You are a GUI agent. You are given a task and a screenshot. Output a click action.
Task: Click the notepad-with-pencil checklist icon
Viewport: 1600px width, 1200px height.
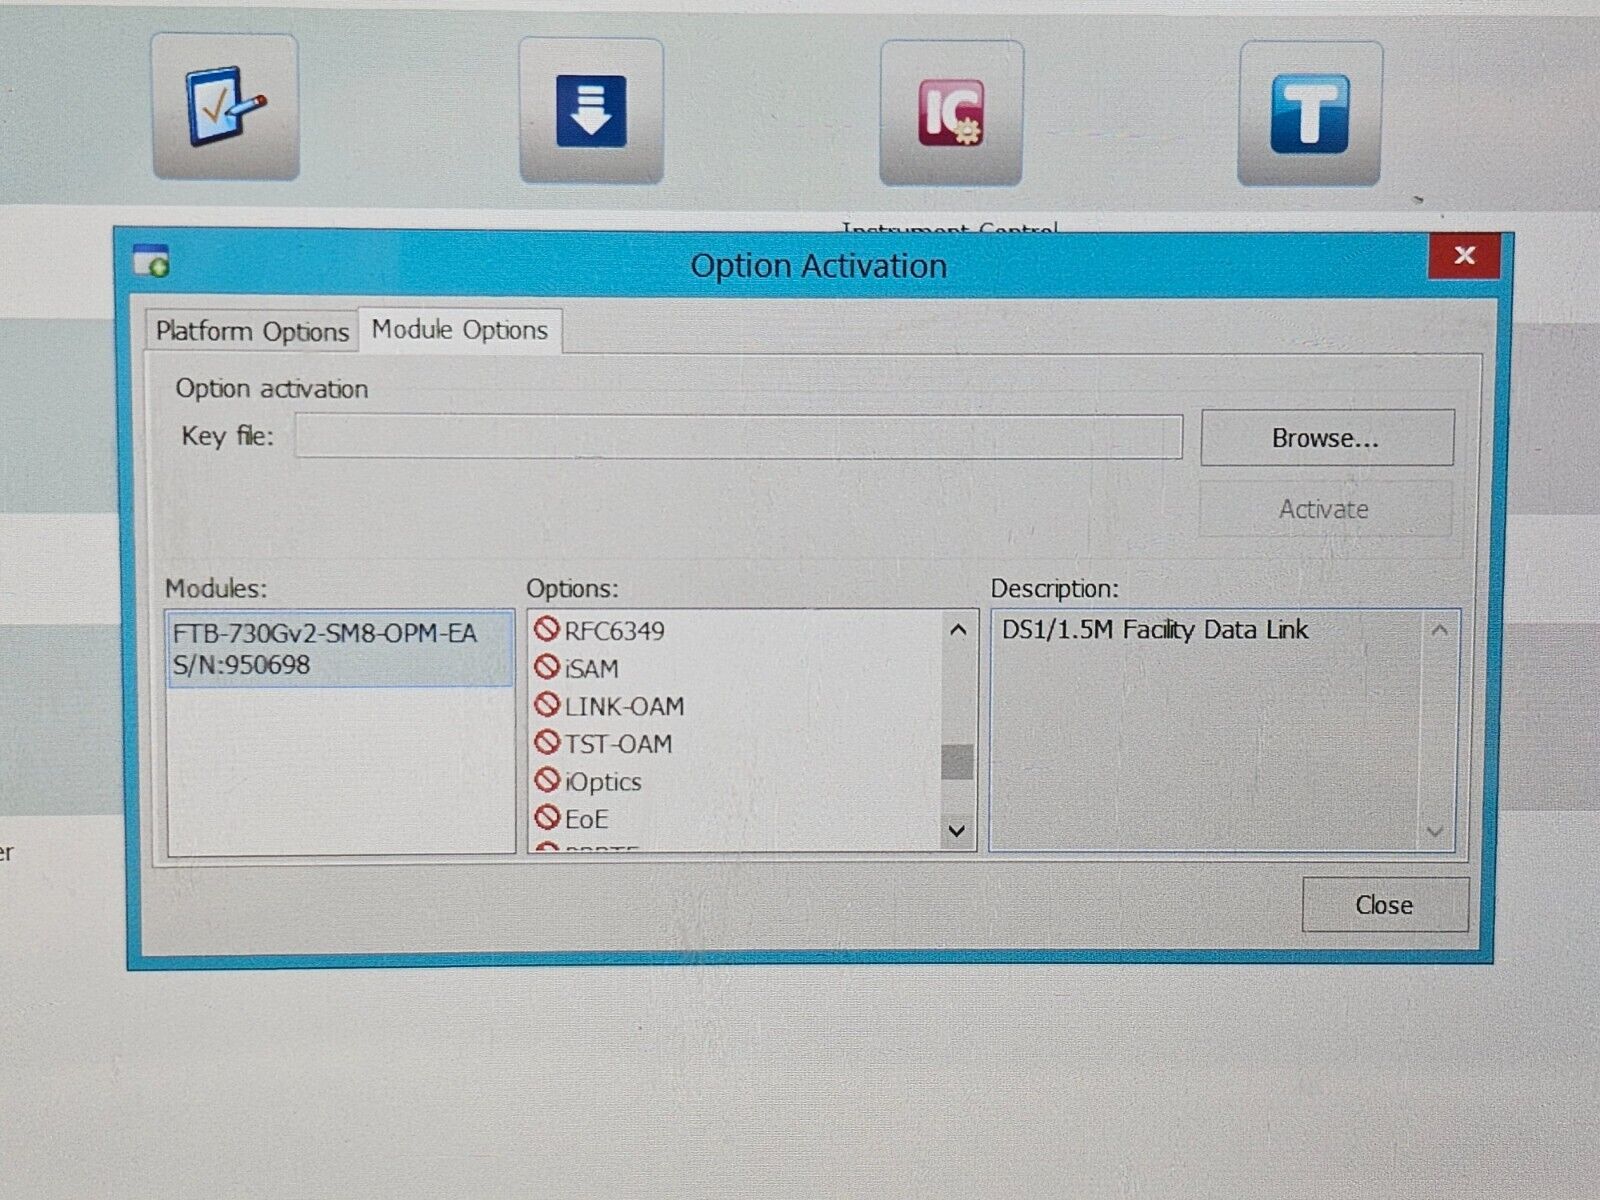[x=224, y=108]
